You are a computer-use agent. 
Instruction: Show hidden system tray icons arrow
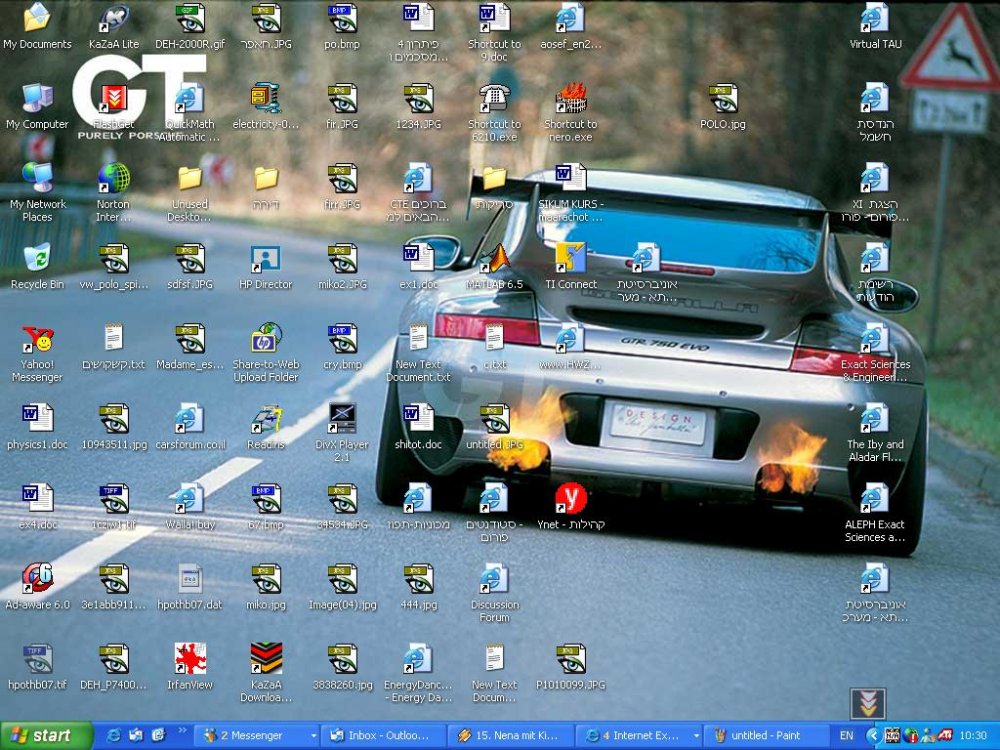coord(873,735)
